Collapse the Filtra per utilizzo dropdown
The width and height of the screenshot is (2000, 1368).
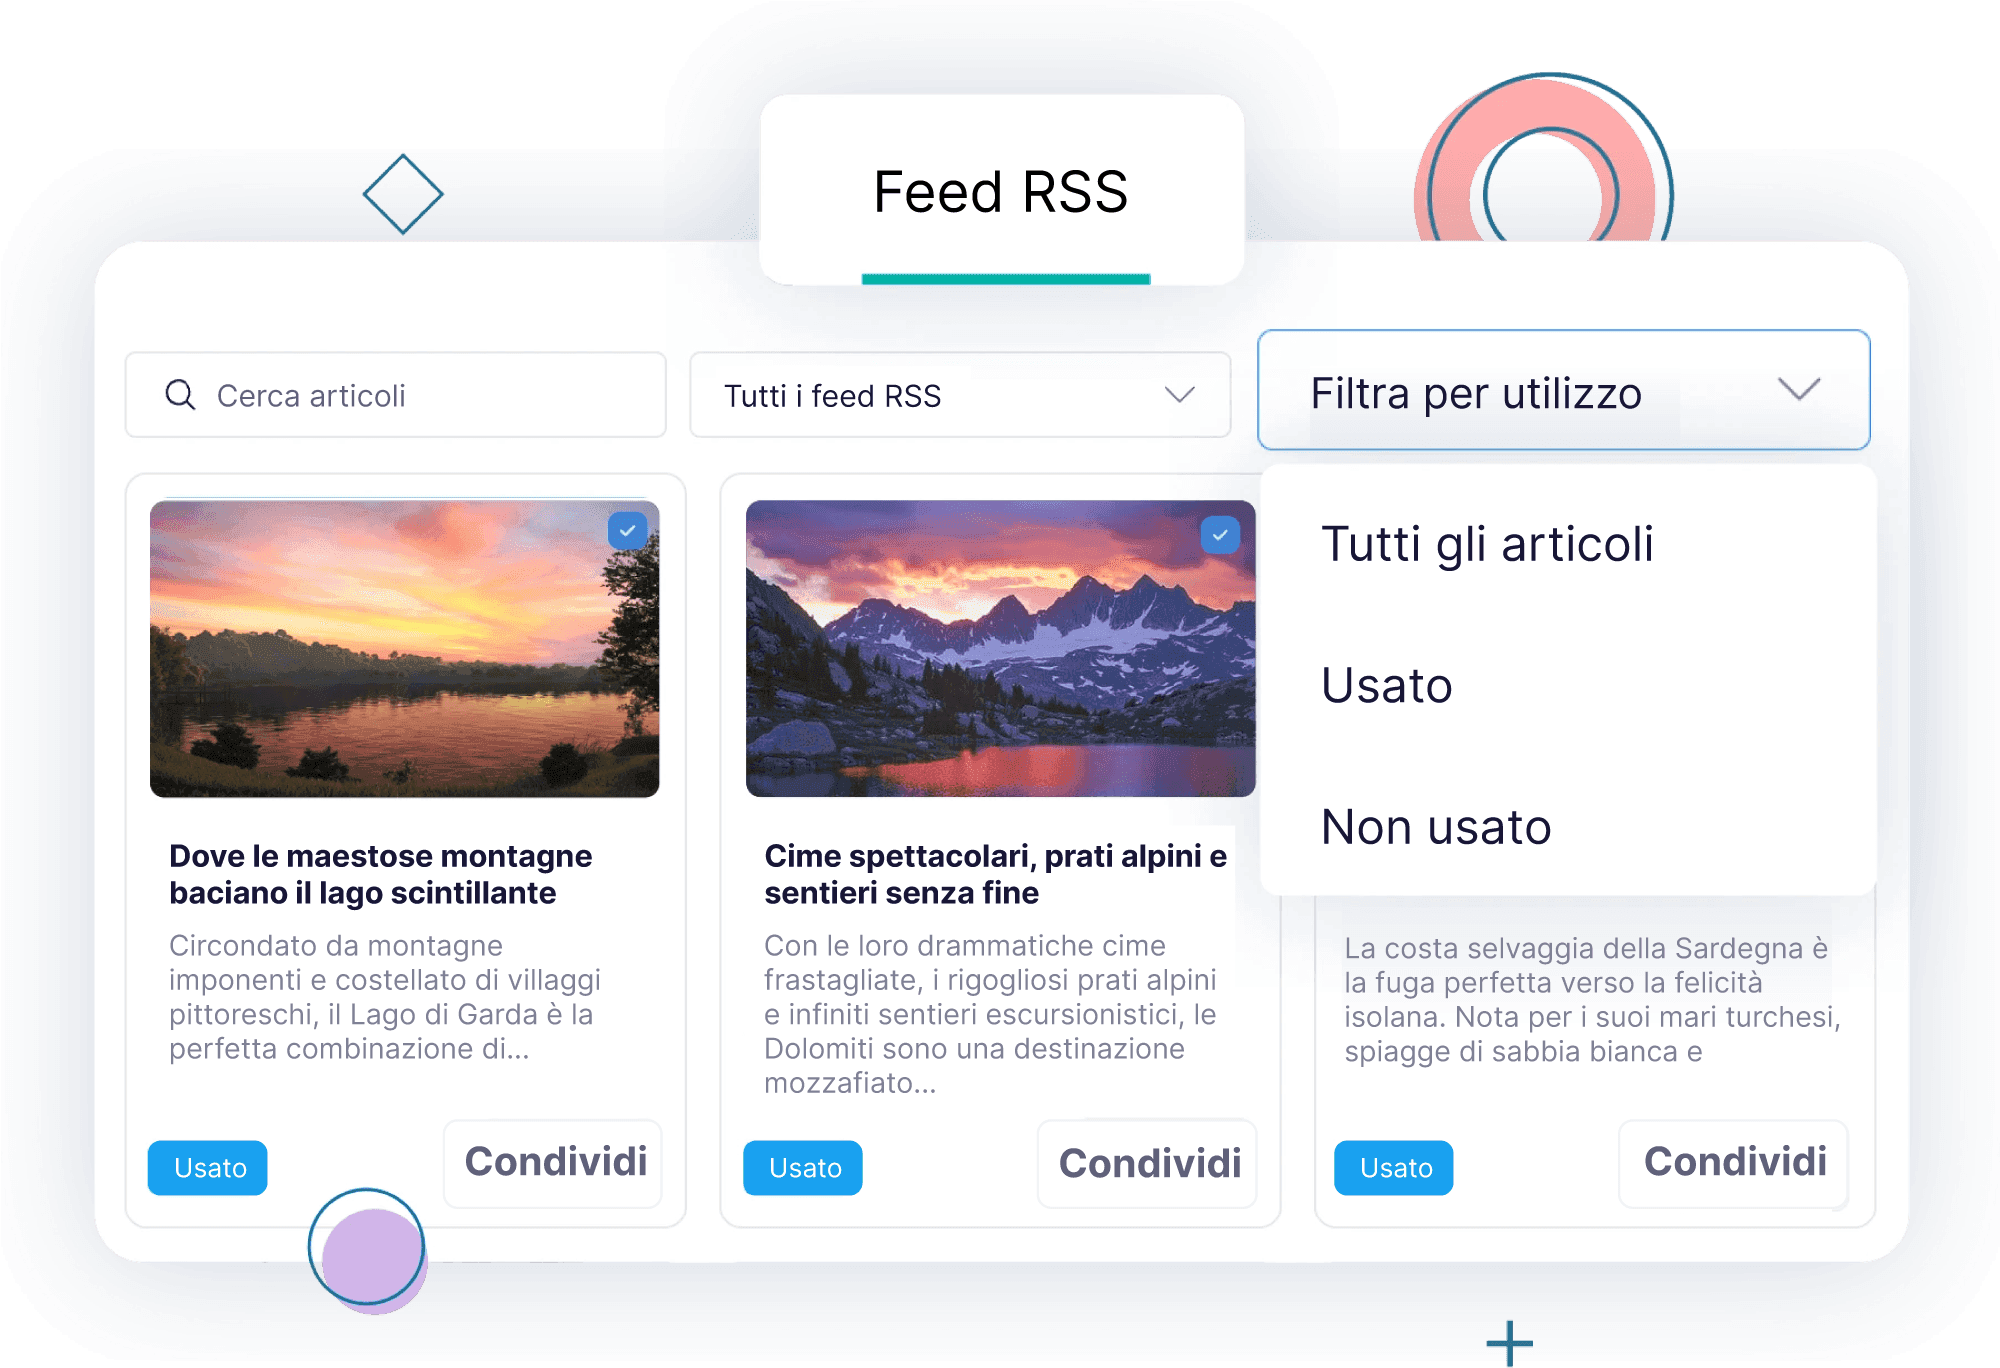(1564, 390)
